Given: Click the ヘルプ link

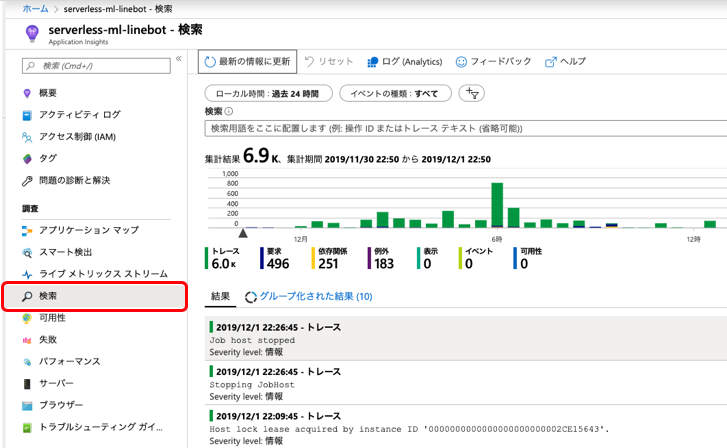Looking at the screenshot, I should 566,61.
